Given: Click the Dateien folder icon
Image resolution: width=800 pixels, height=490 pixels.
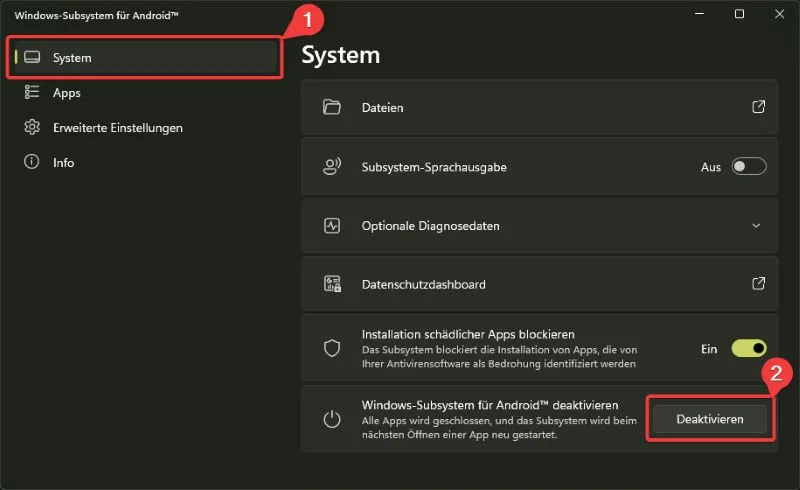Looking at the screenshot, I should click(x=332, y=107).
